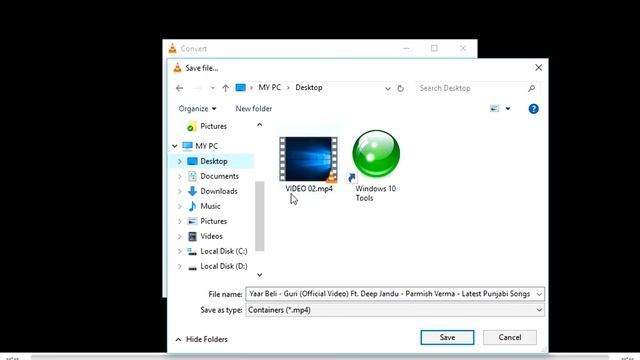Expand the Music tree node
This screenshot has height=360, width=640.
pyautogui.click(x=180, y=207)
